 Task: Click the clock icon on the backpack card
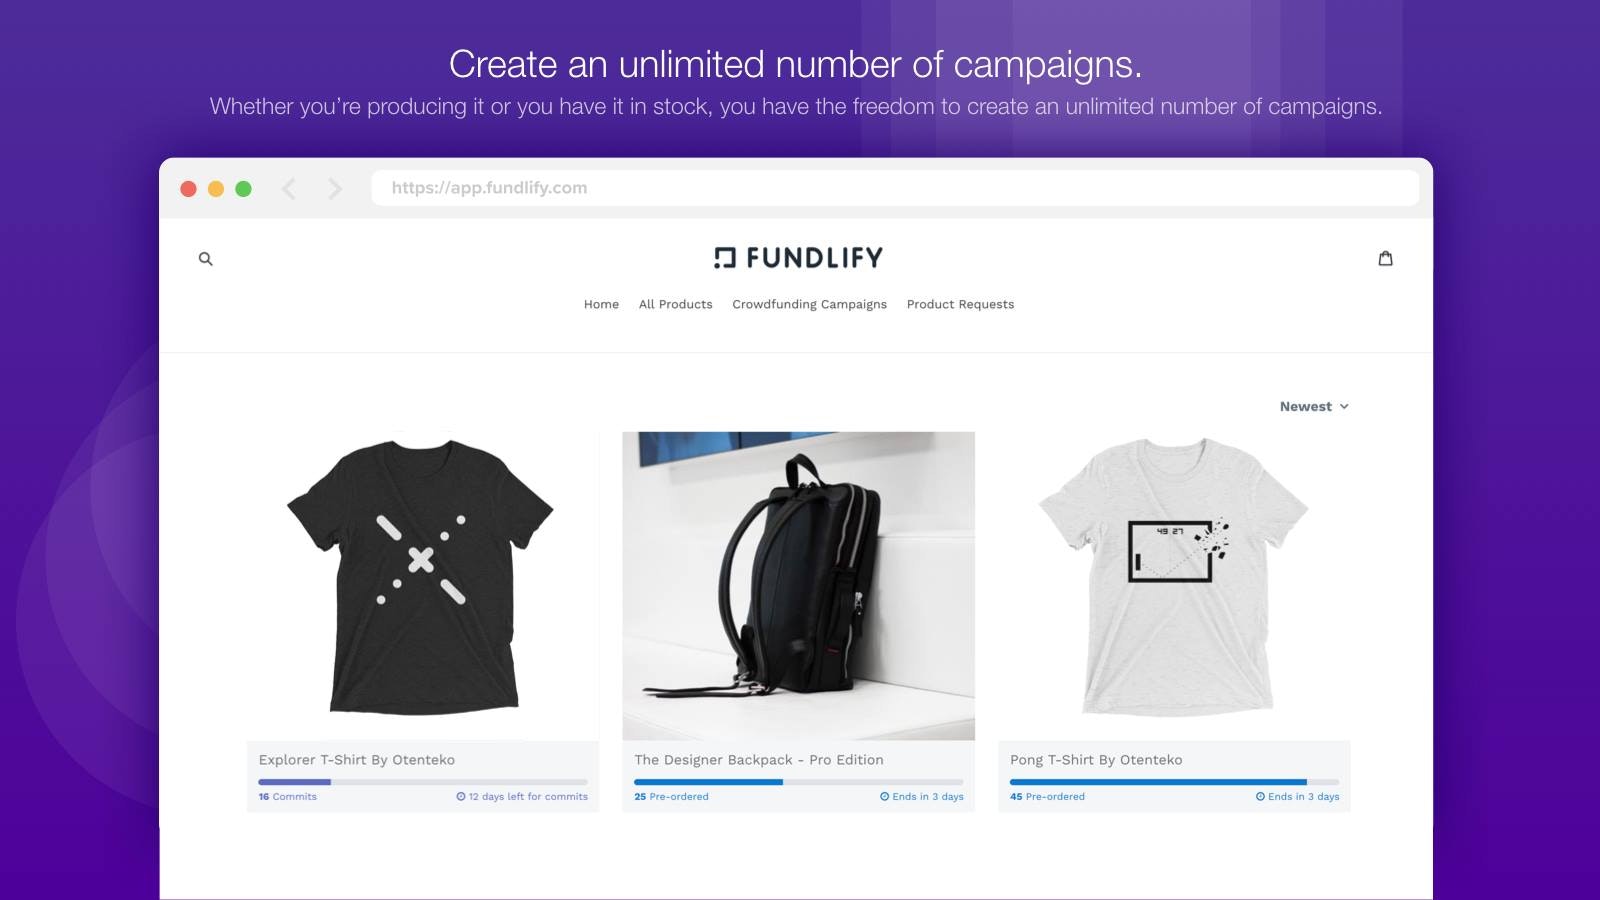coord(884,797)
